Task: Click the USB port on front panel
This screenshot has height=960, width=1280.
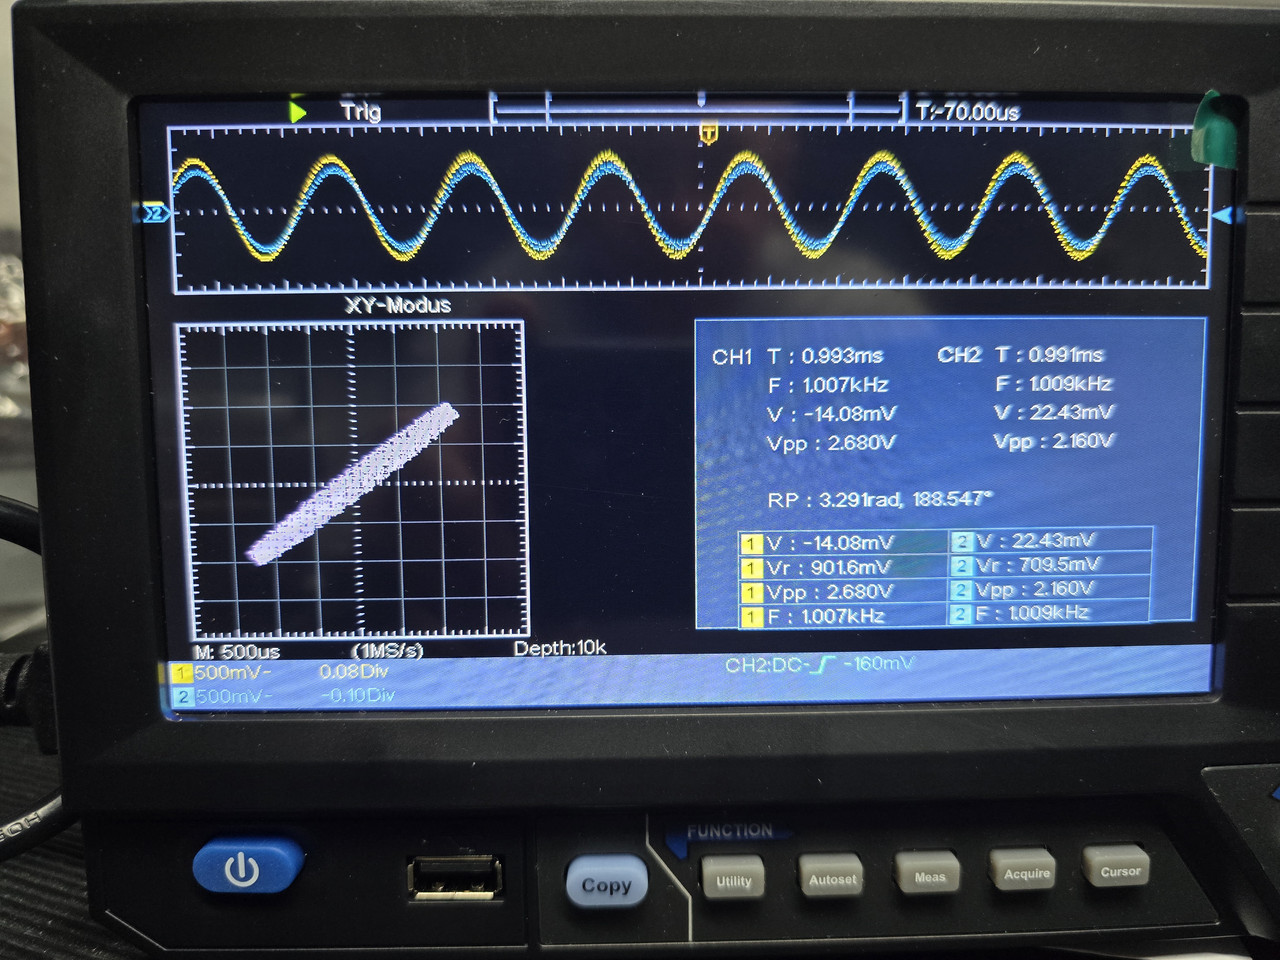Action: click(x=455, y=877)
